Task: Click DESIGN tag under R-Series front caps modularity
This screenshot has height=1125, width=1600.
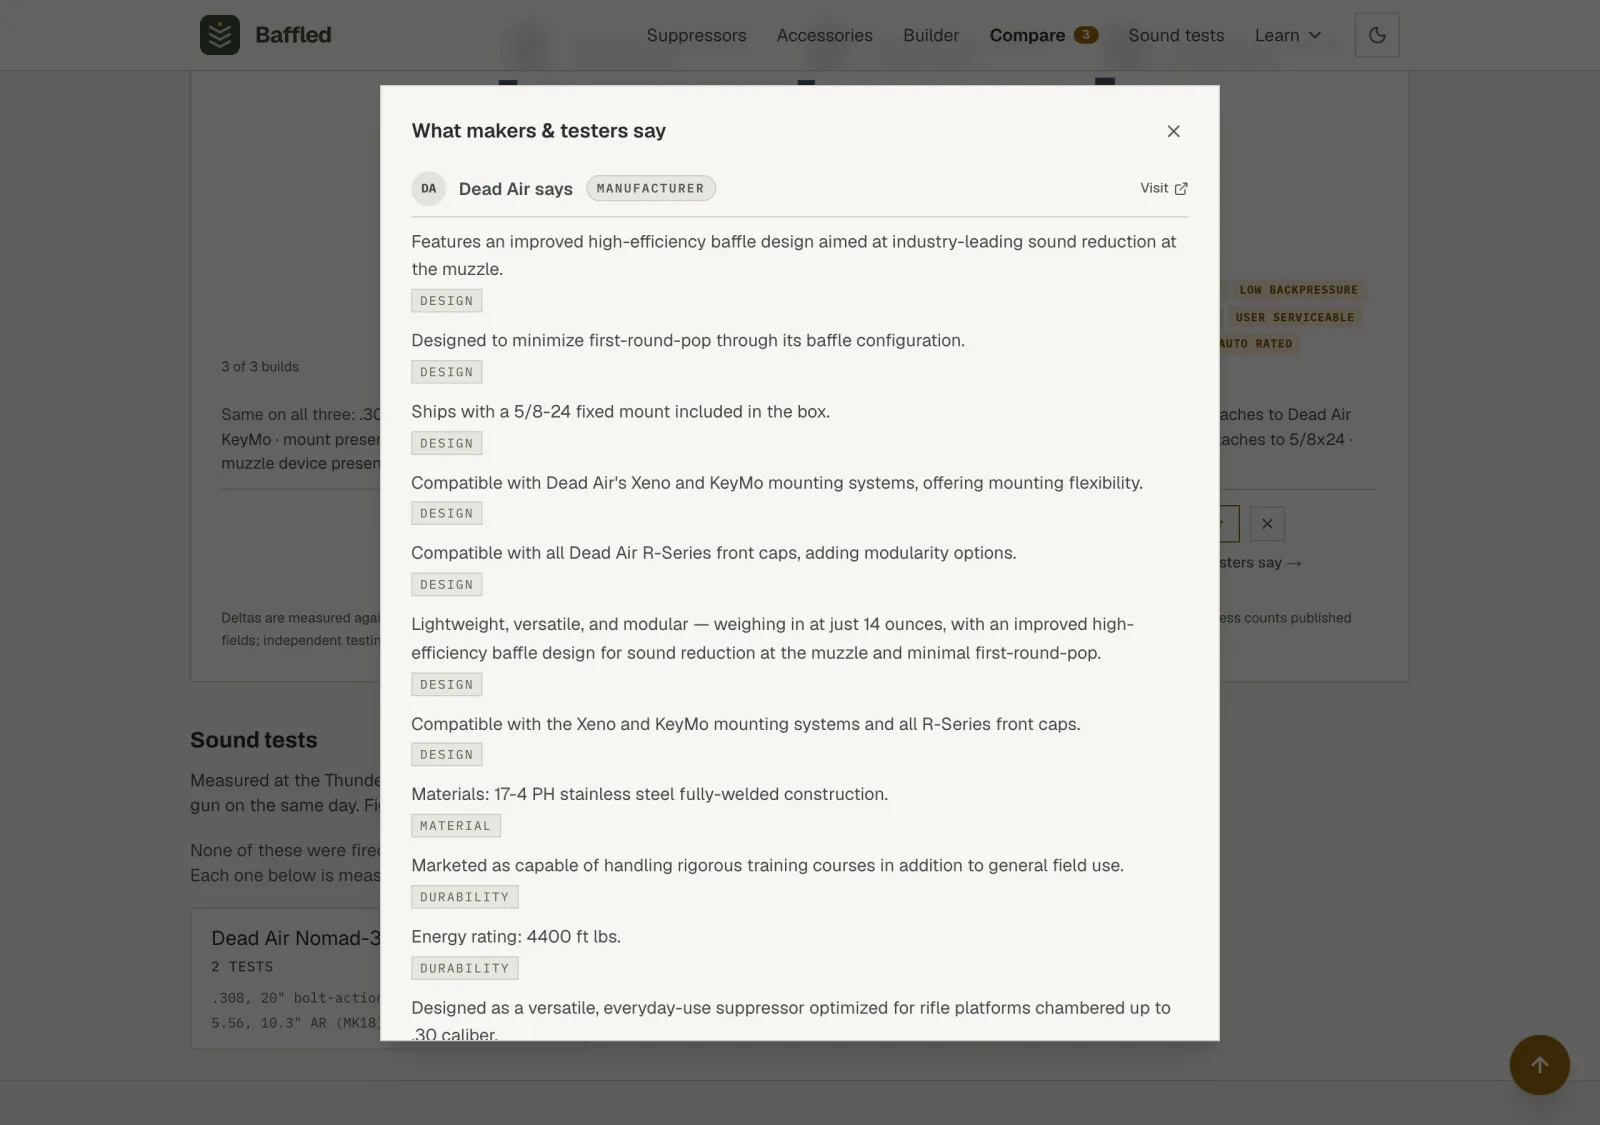Action: (447, 585)
